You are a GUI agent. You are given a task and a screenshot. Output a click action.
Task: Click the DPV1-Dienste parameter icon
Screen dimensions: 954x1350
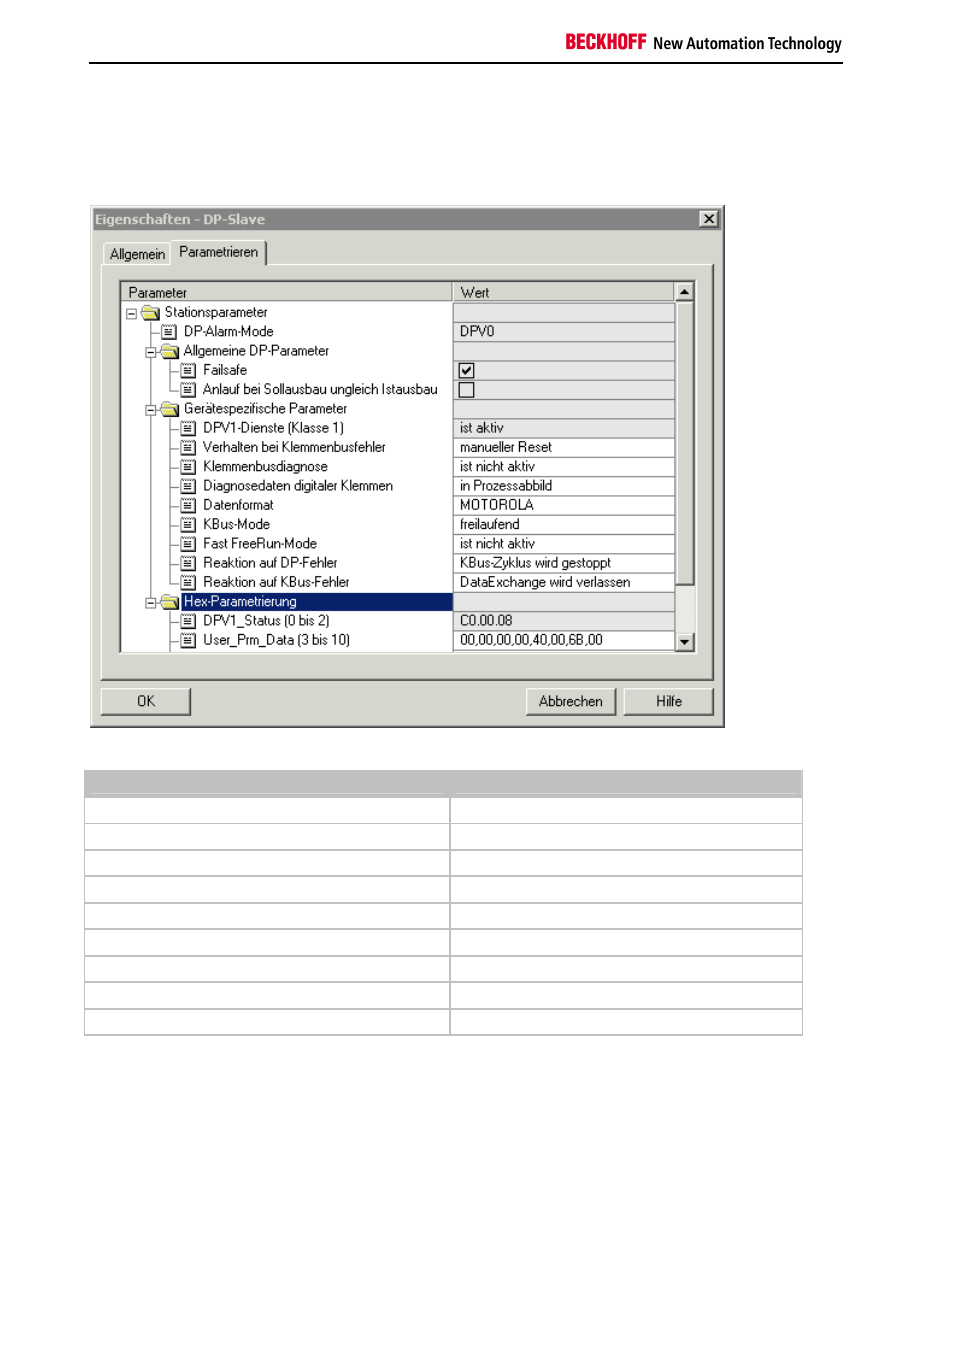188,428
